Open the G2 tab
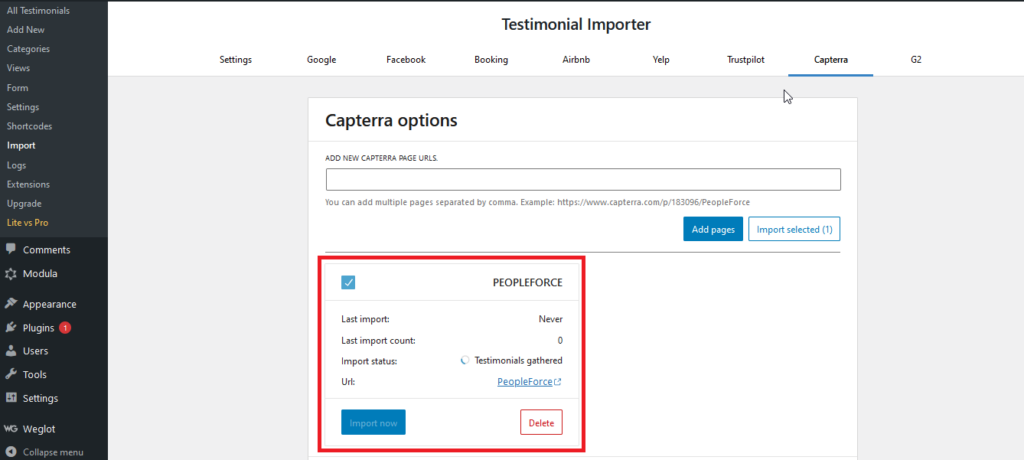 [x=916, y=59]
